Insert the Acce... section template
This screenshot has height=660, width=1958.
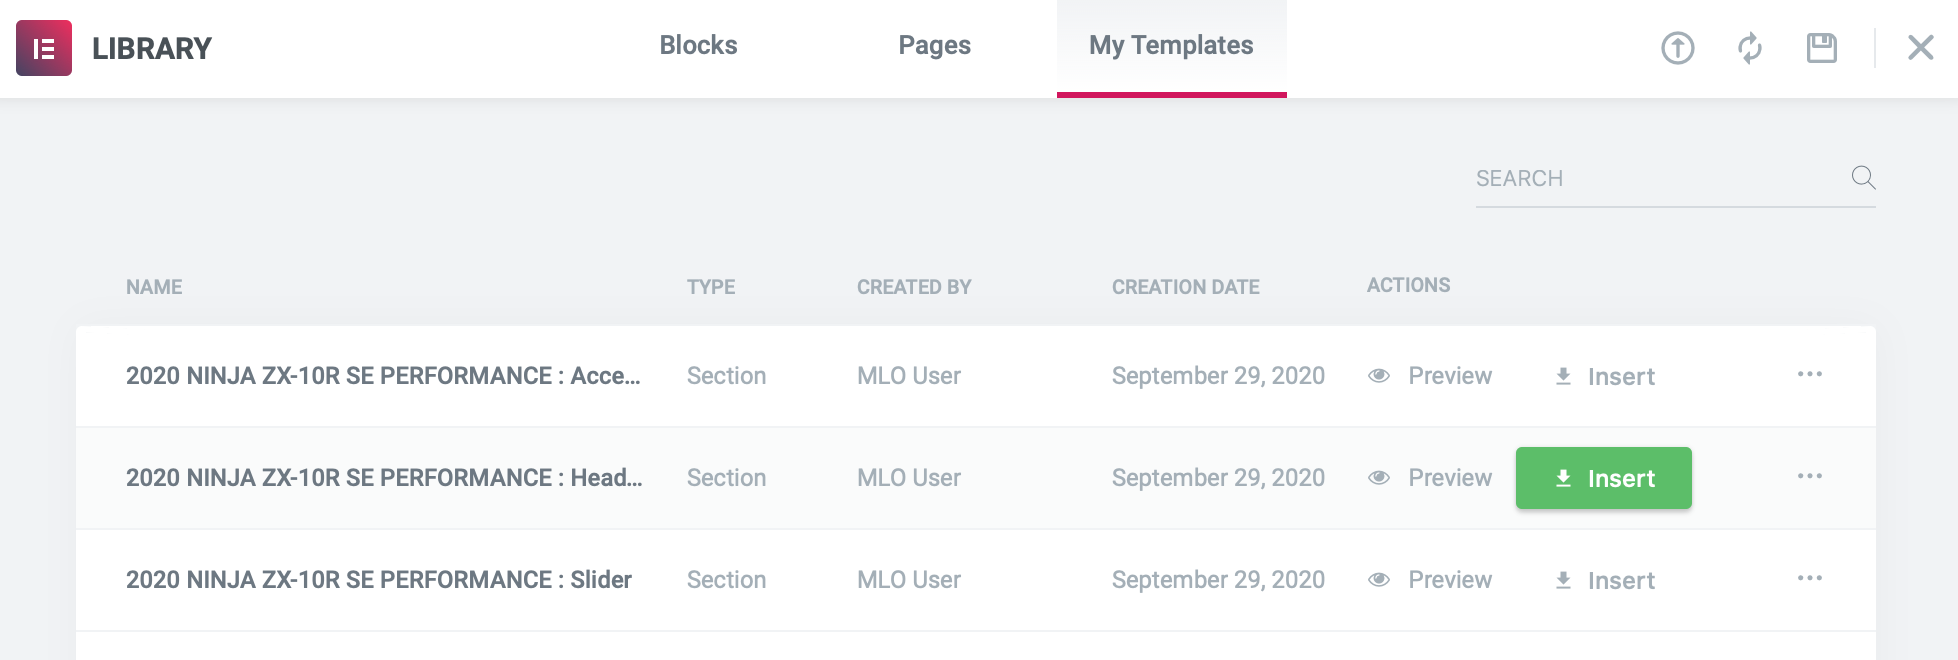[x=1606, y=377]
